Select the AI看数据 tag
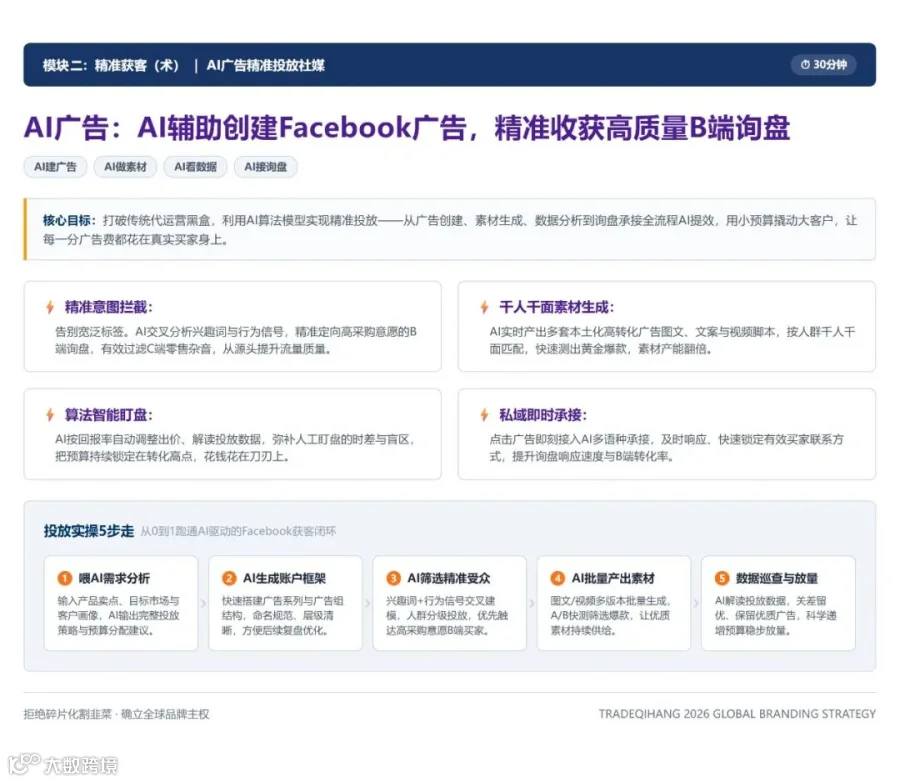Screen dimensions: 900x782 pyautogui.click(x=195, y=167)
